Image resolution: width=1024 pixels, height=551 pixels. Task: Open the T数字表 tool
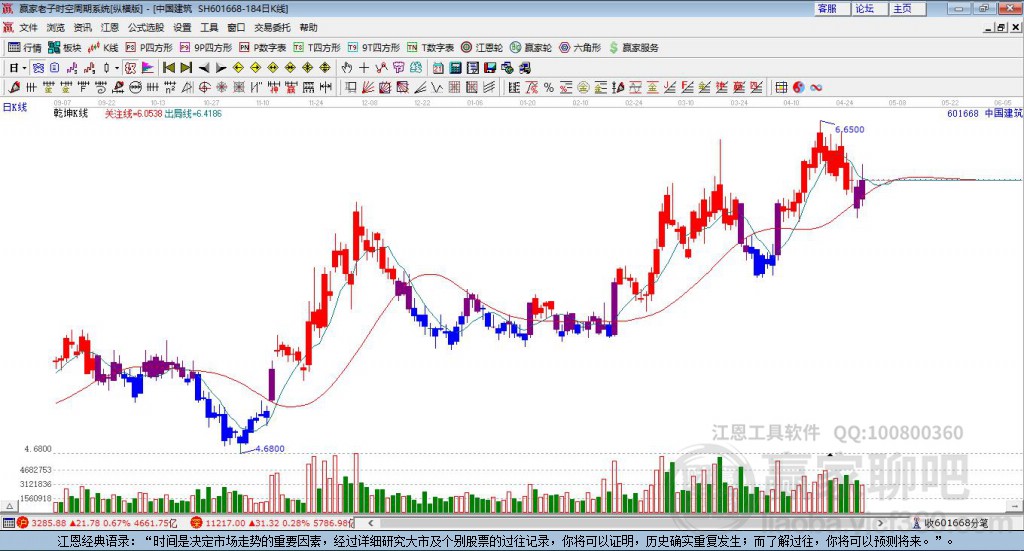coord(430,48)
